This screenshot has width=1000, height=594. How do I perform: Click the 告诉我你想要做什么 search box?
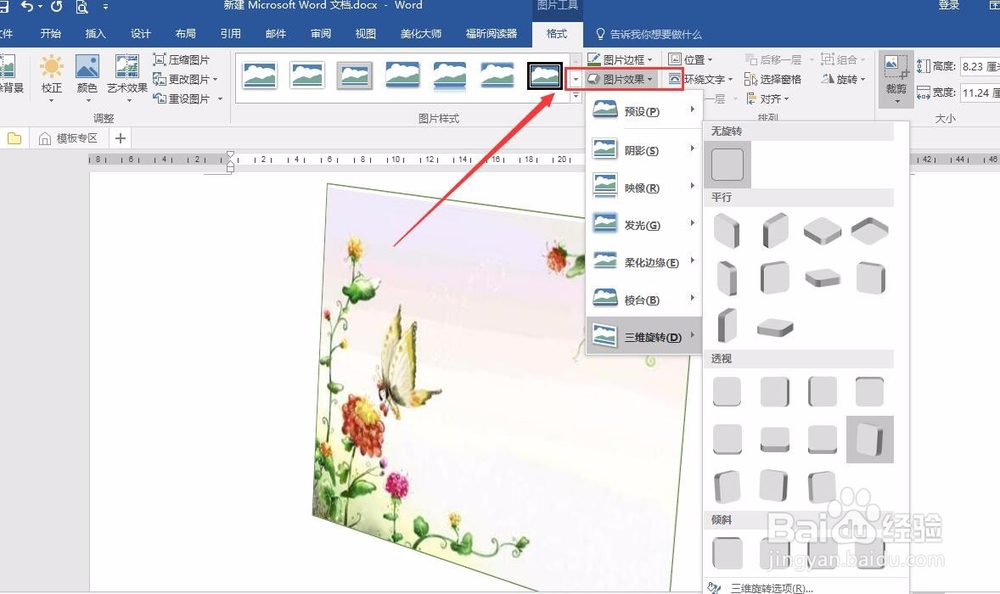[649, 34]
